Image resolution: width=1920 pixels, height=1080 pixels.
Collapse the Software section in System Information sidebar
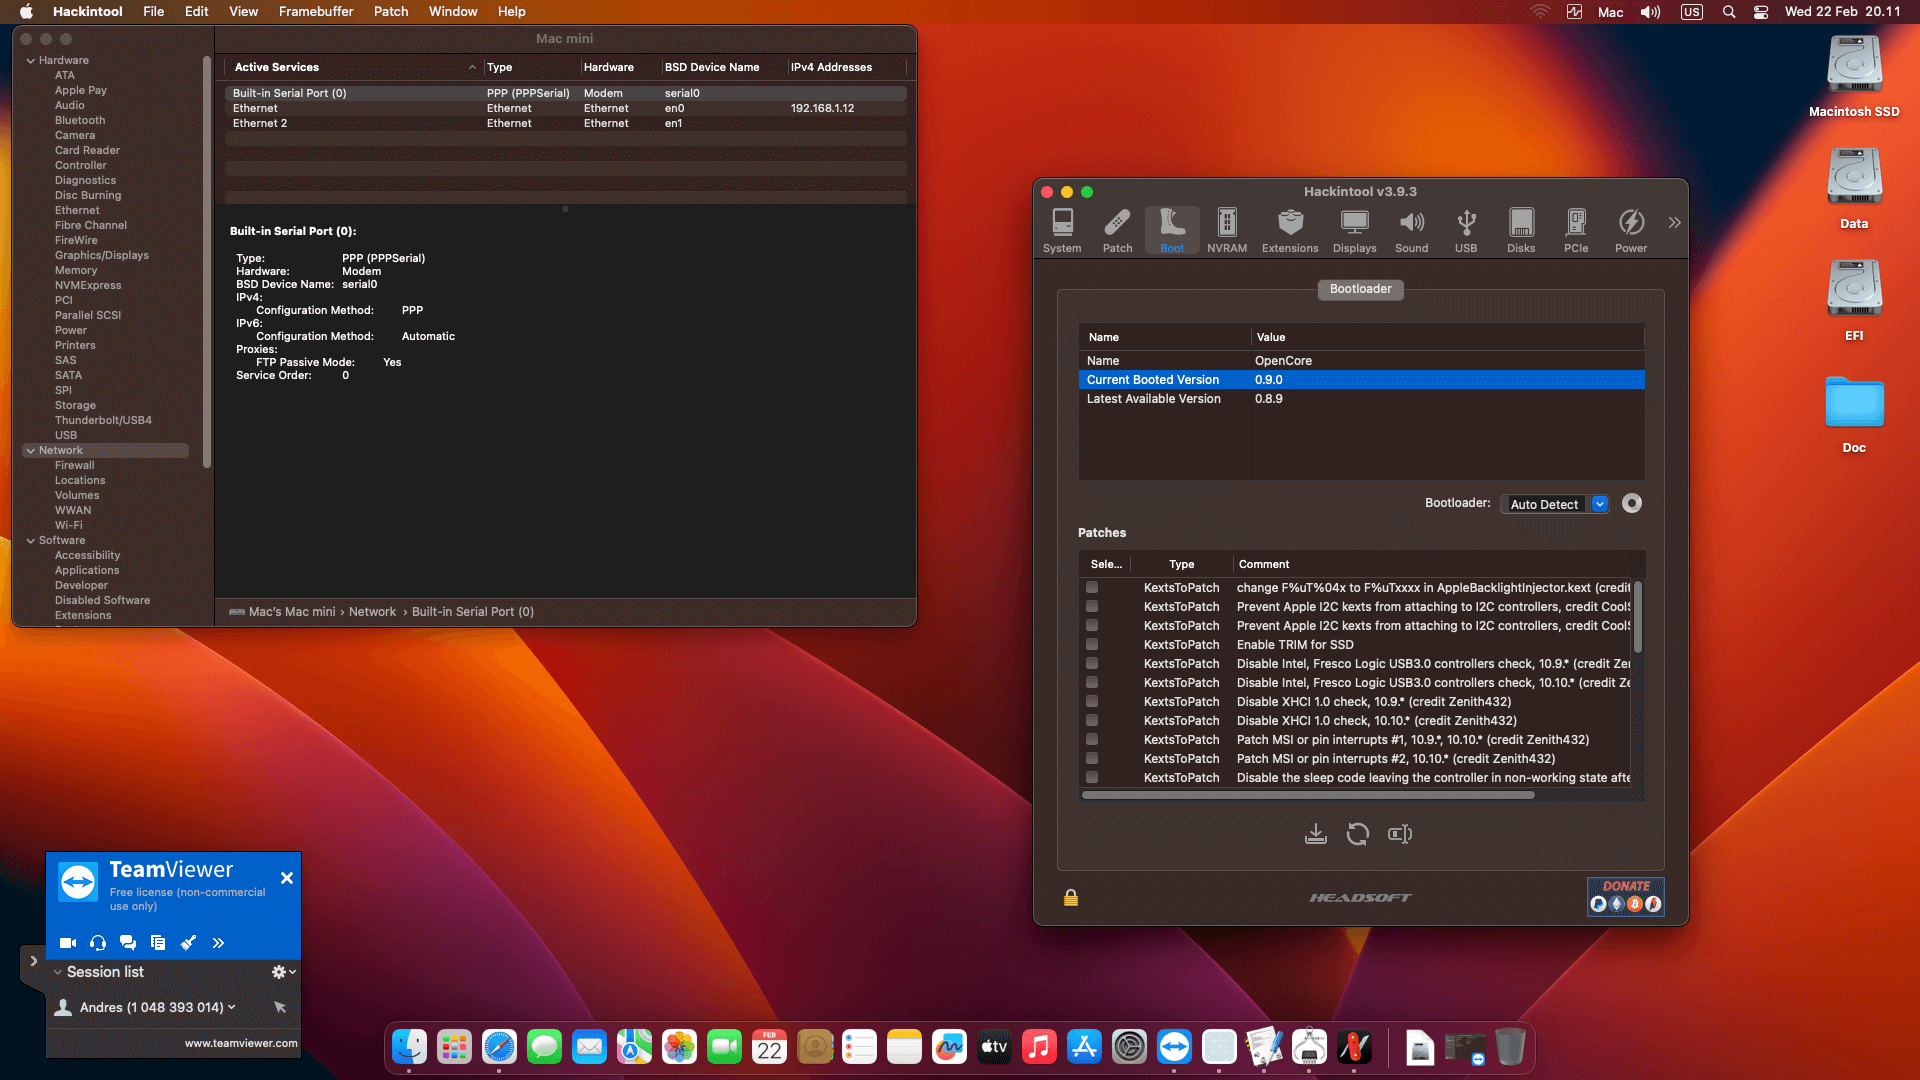tap(31, 541)
